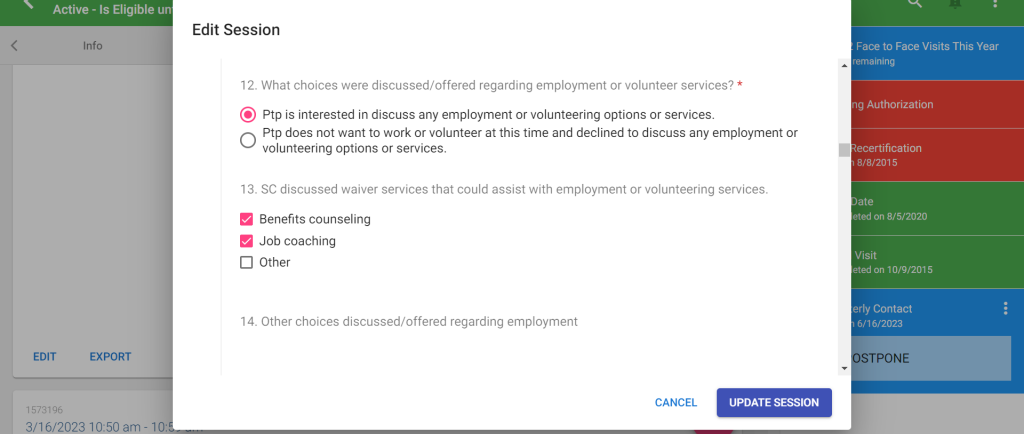This screenshot has height=434, width=1024.
Task: Uncheck the Benefits counseling checkbox
Action: [246, 219]
